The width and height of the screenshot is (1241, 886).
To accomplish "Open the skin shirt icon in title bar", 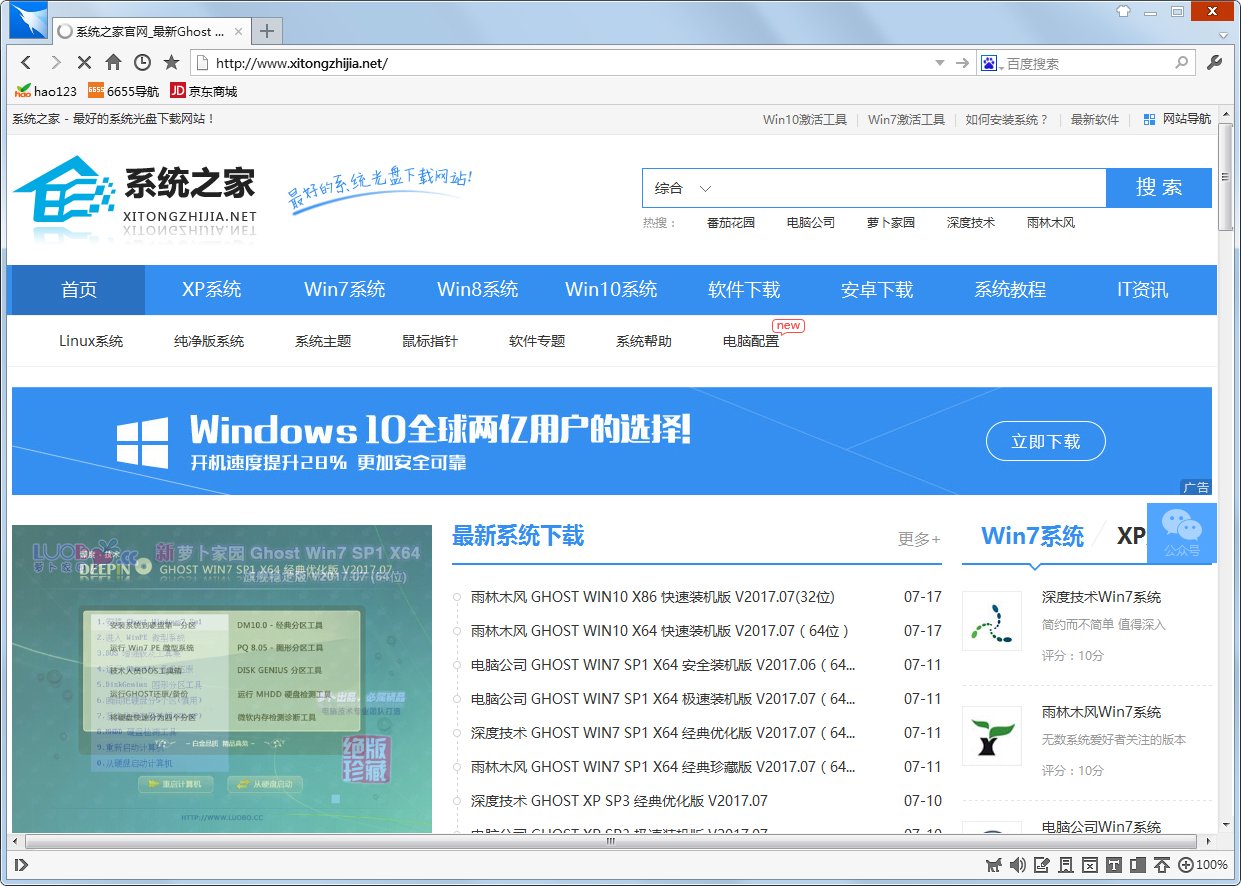I will pos(1122,12).
